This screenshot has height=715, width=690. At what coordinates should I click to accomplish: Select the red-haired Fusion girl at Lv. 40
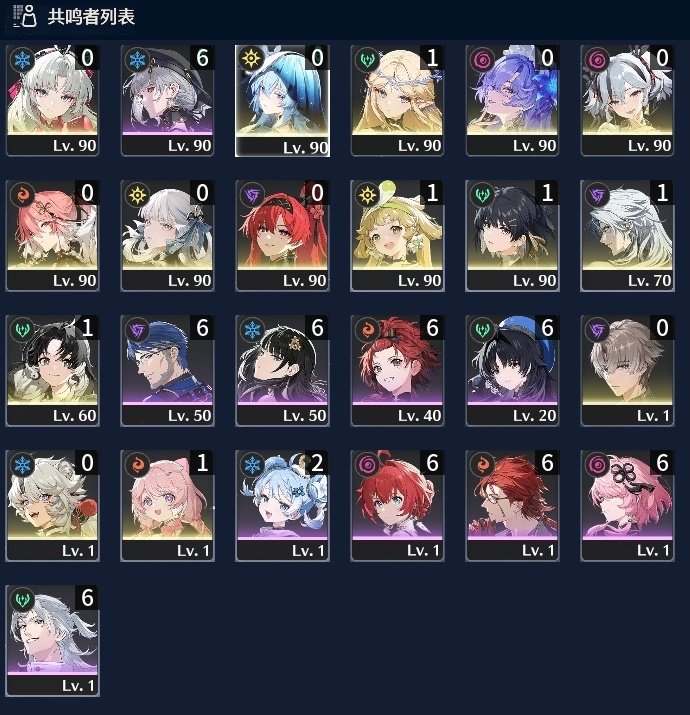(397, 370)
